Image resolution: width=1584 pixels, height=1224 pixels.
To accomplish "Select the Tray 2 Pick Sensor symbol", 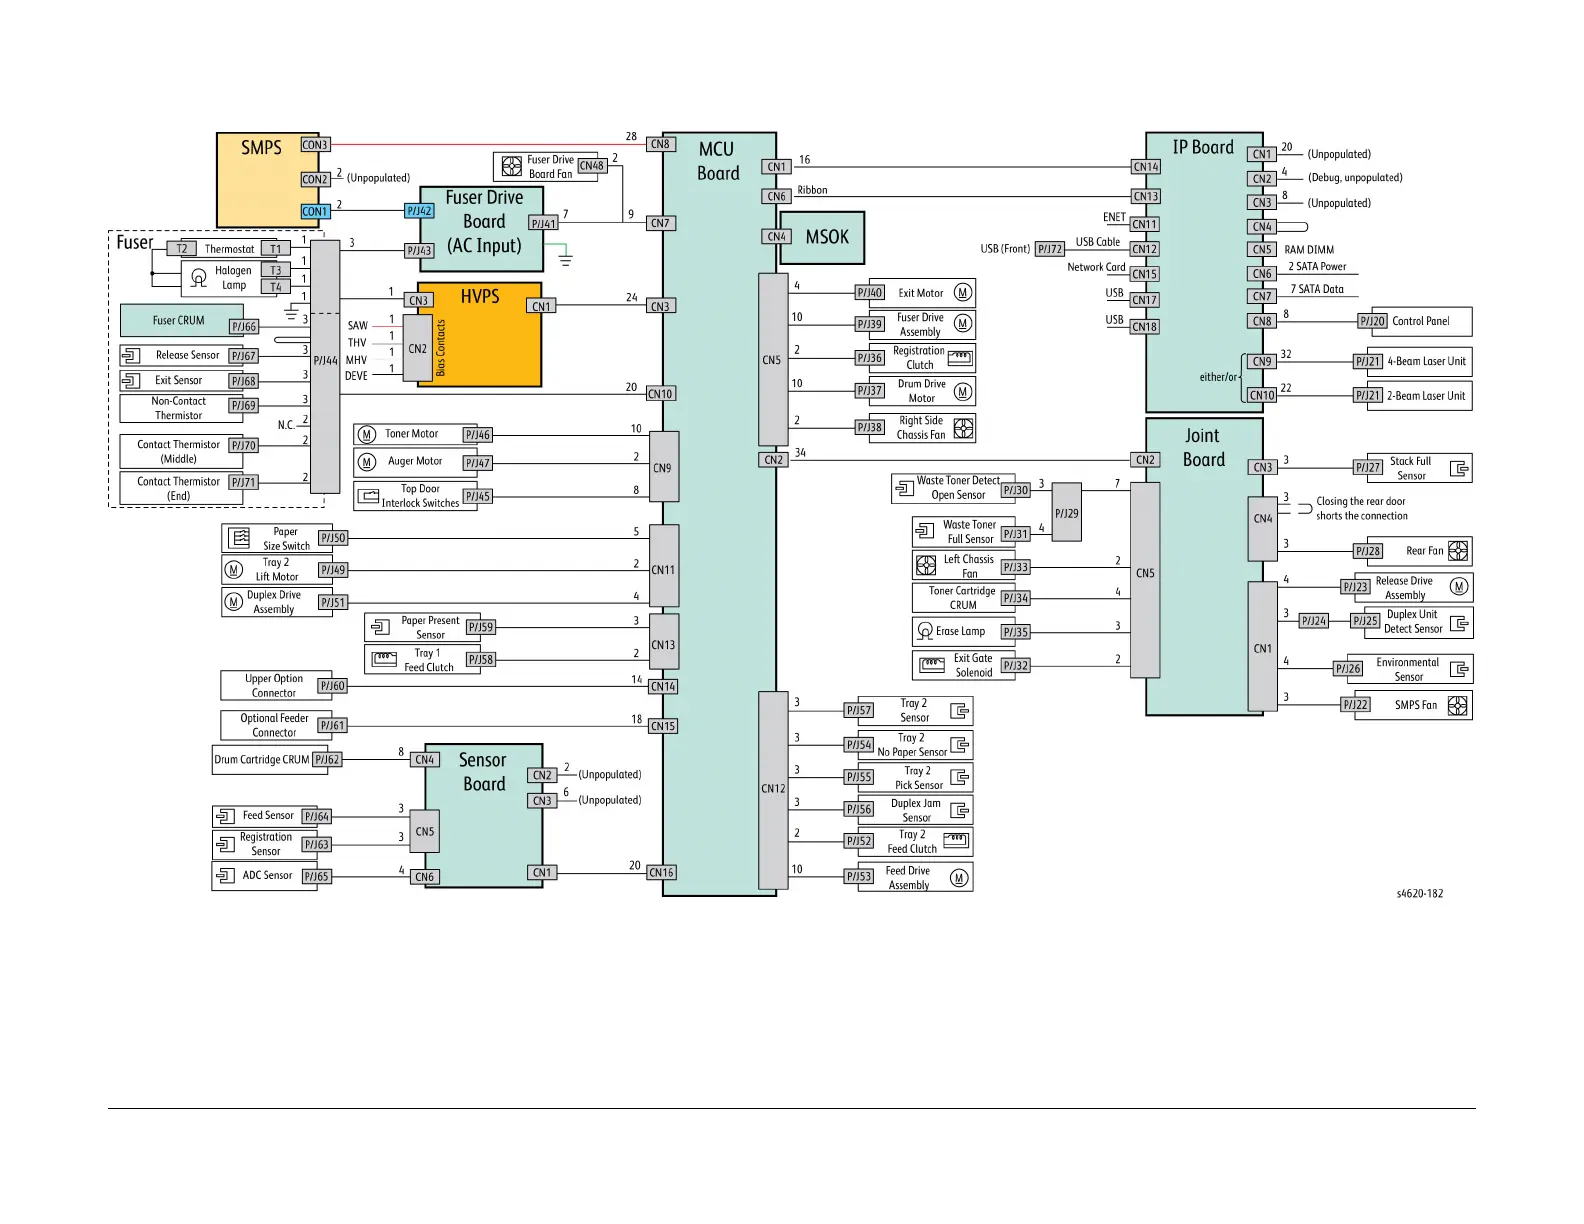I will 959,777.
